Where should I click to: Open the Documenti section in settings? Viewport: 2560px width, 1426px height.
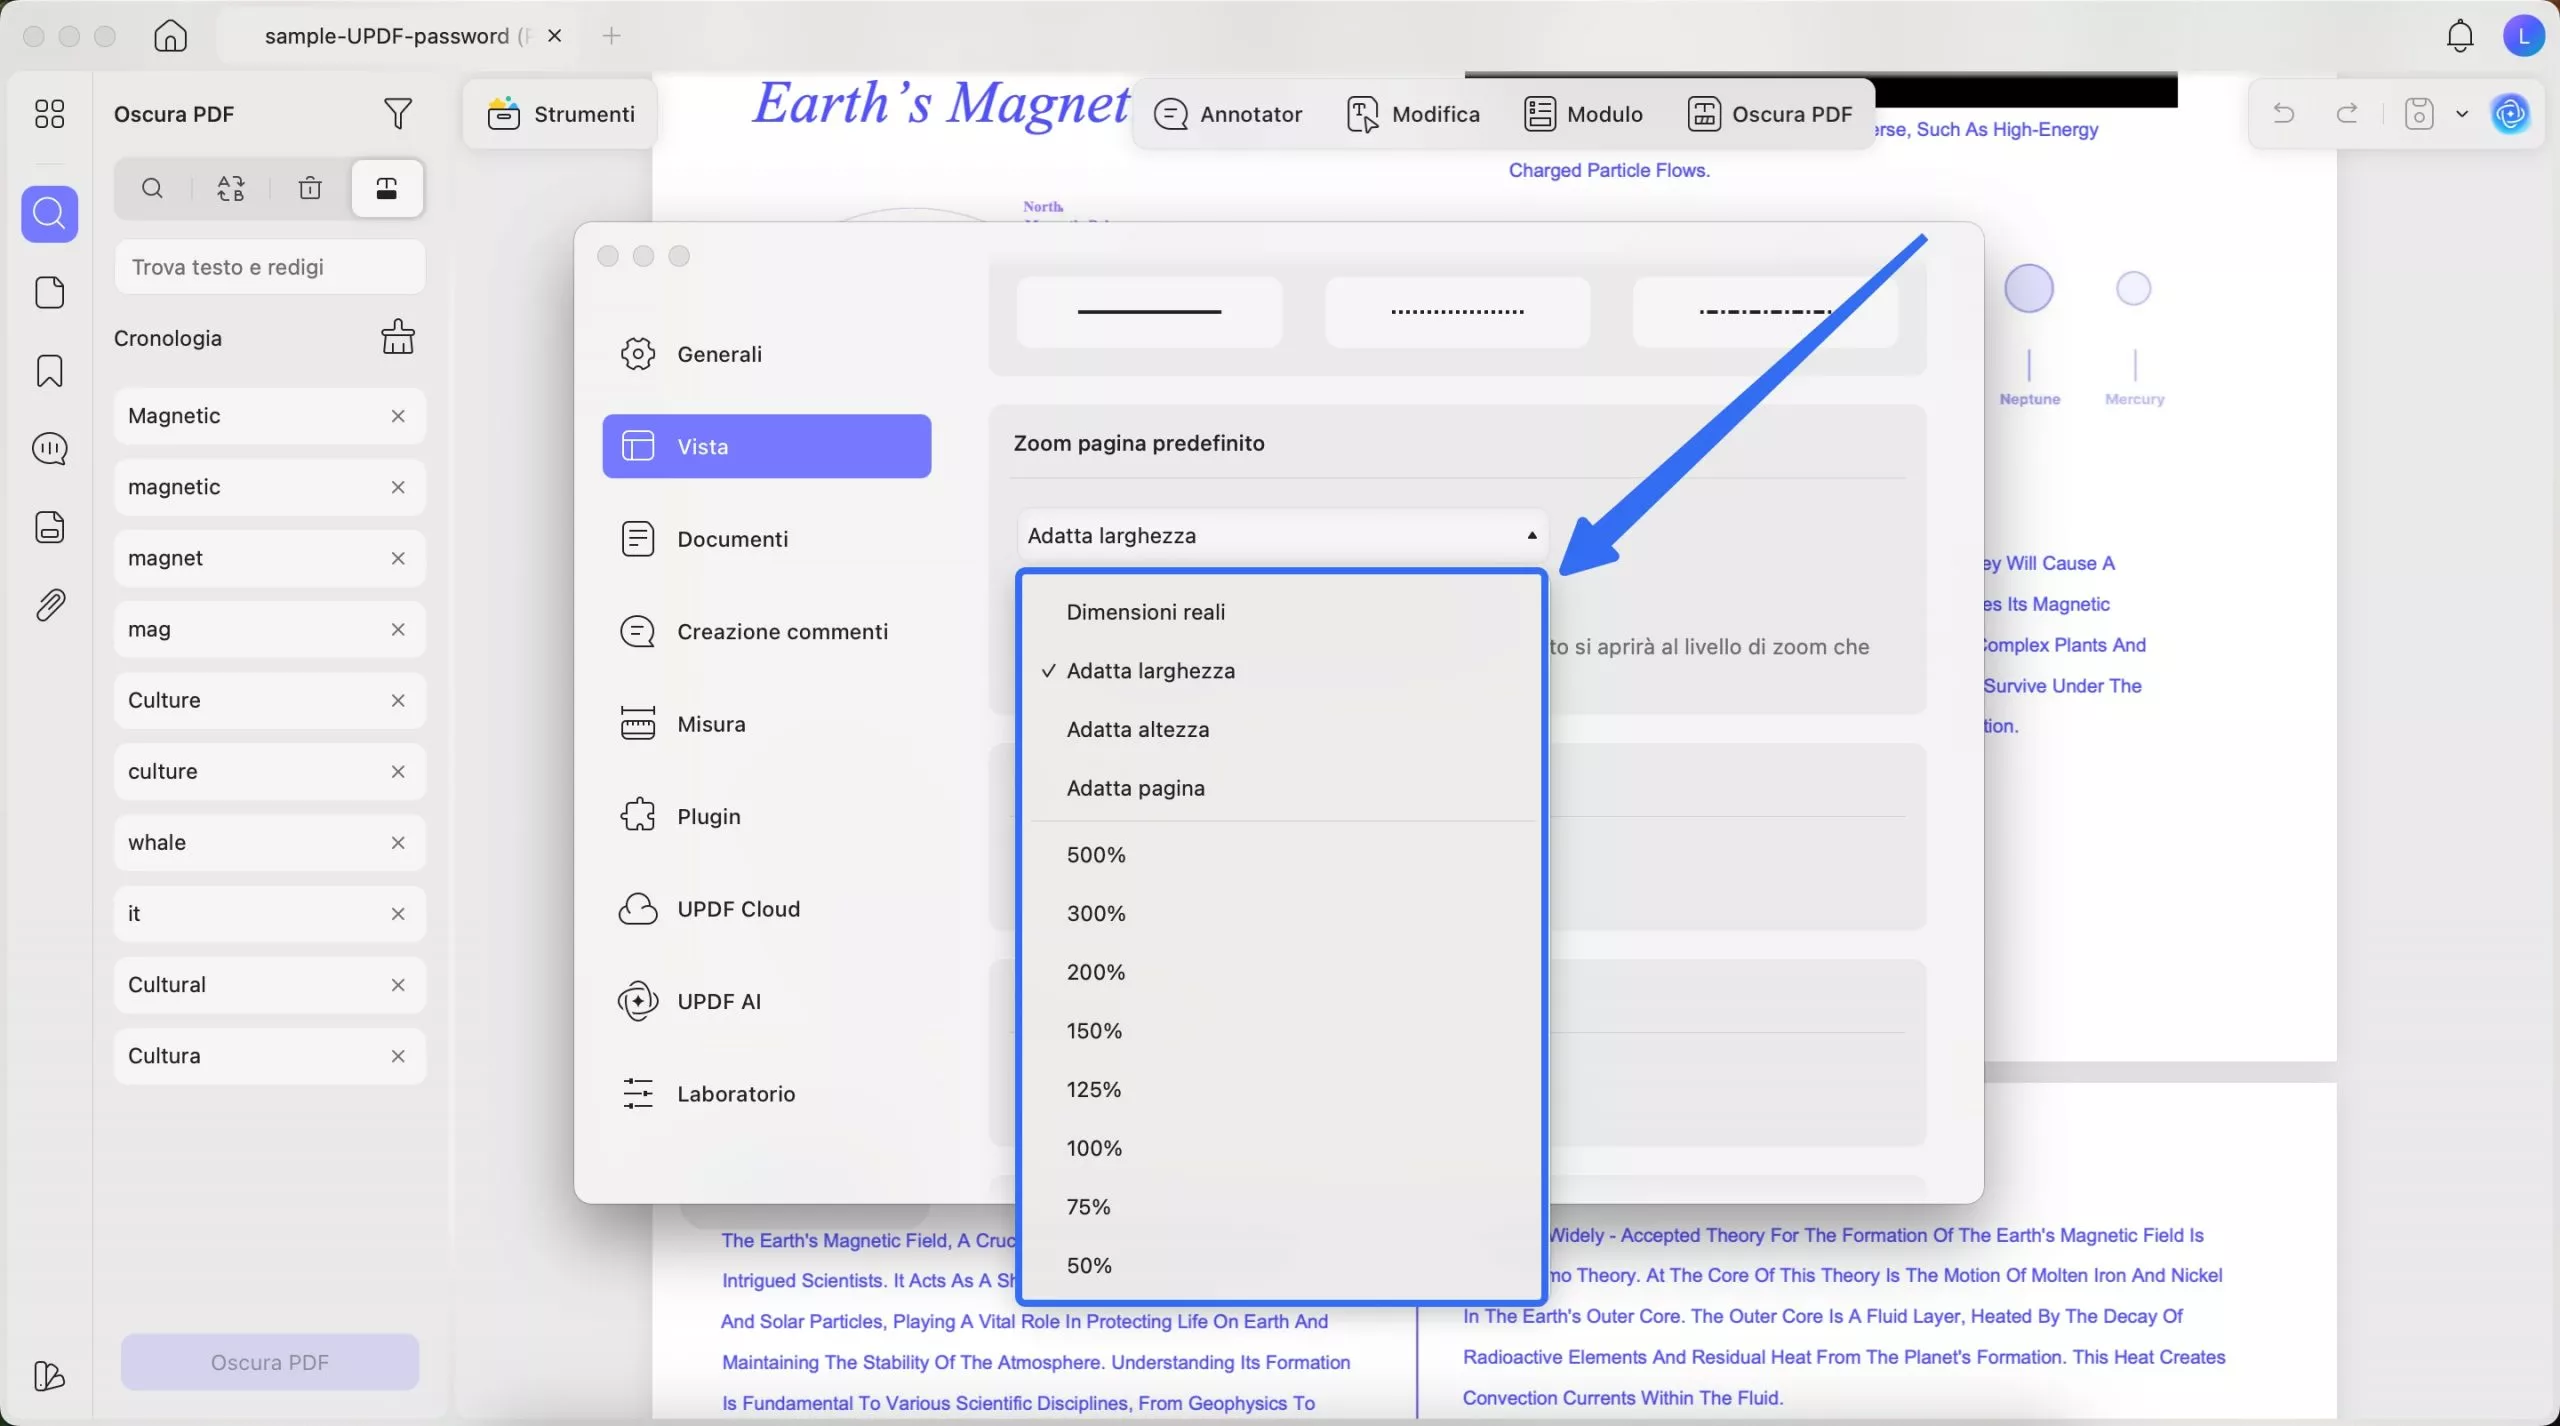735,538
